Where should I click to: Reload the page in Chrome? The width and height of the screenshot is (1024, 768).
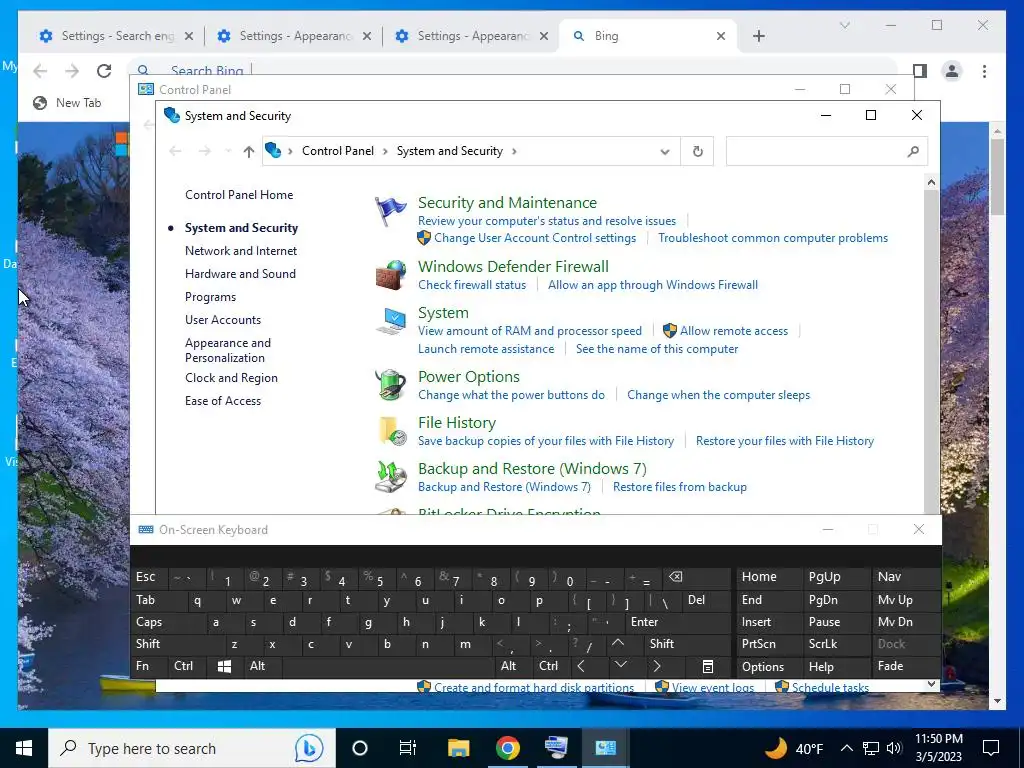coord(104,71)
